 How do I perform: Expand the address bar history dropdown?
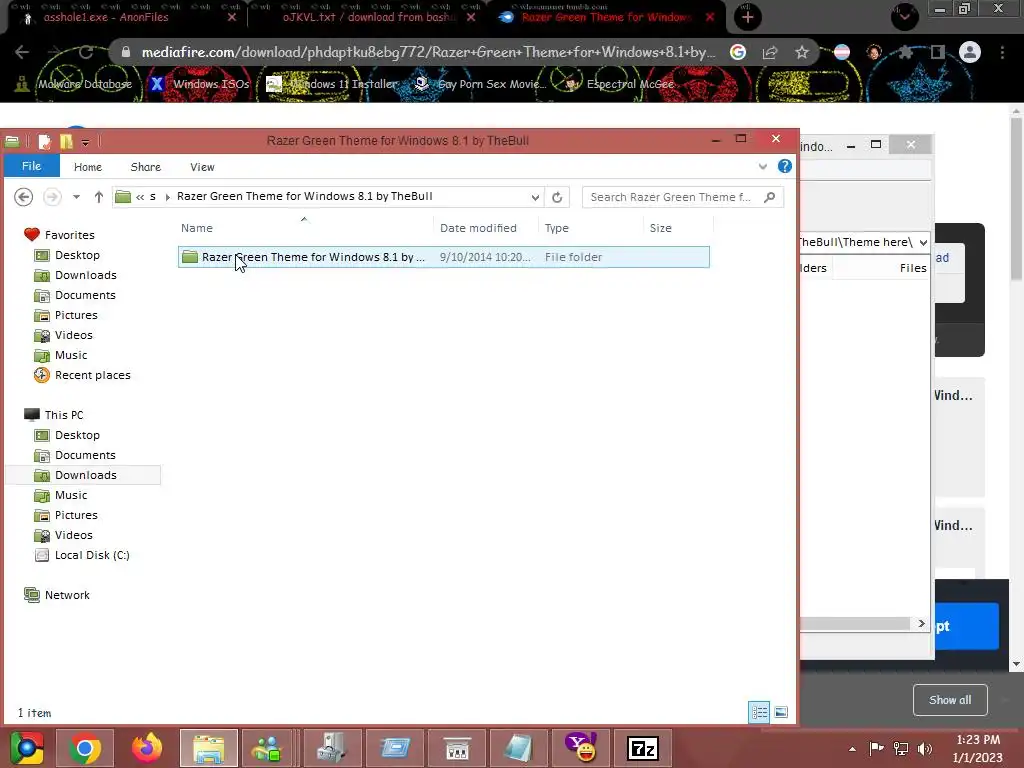pos(536,197)
